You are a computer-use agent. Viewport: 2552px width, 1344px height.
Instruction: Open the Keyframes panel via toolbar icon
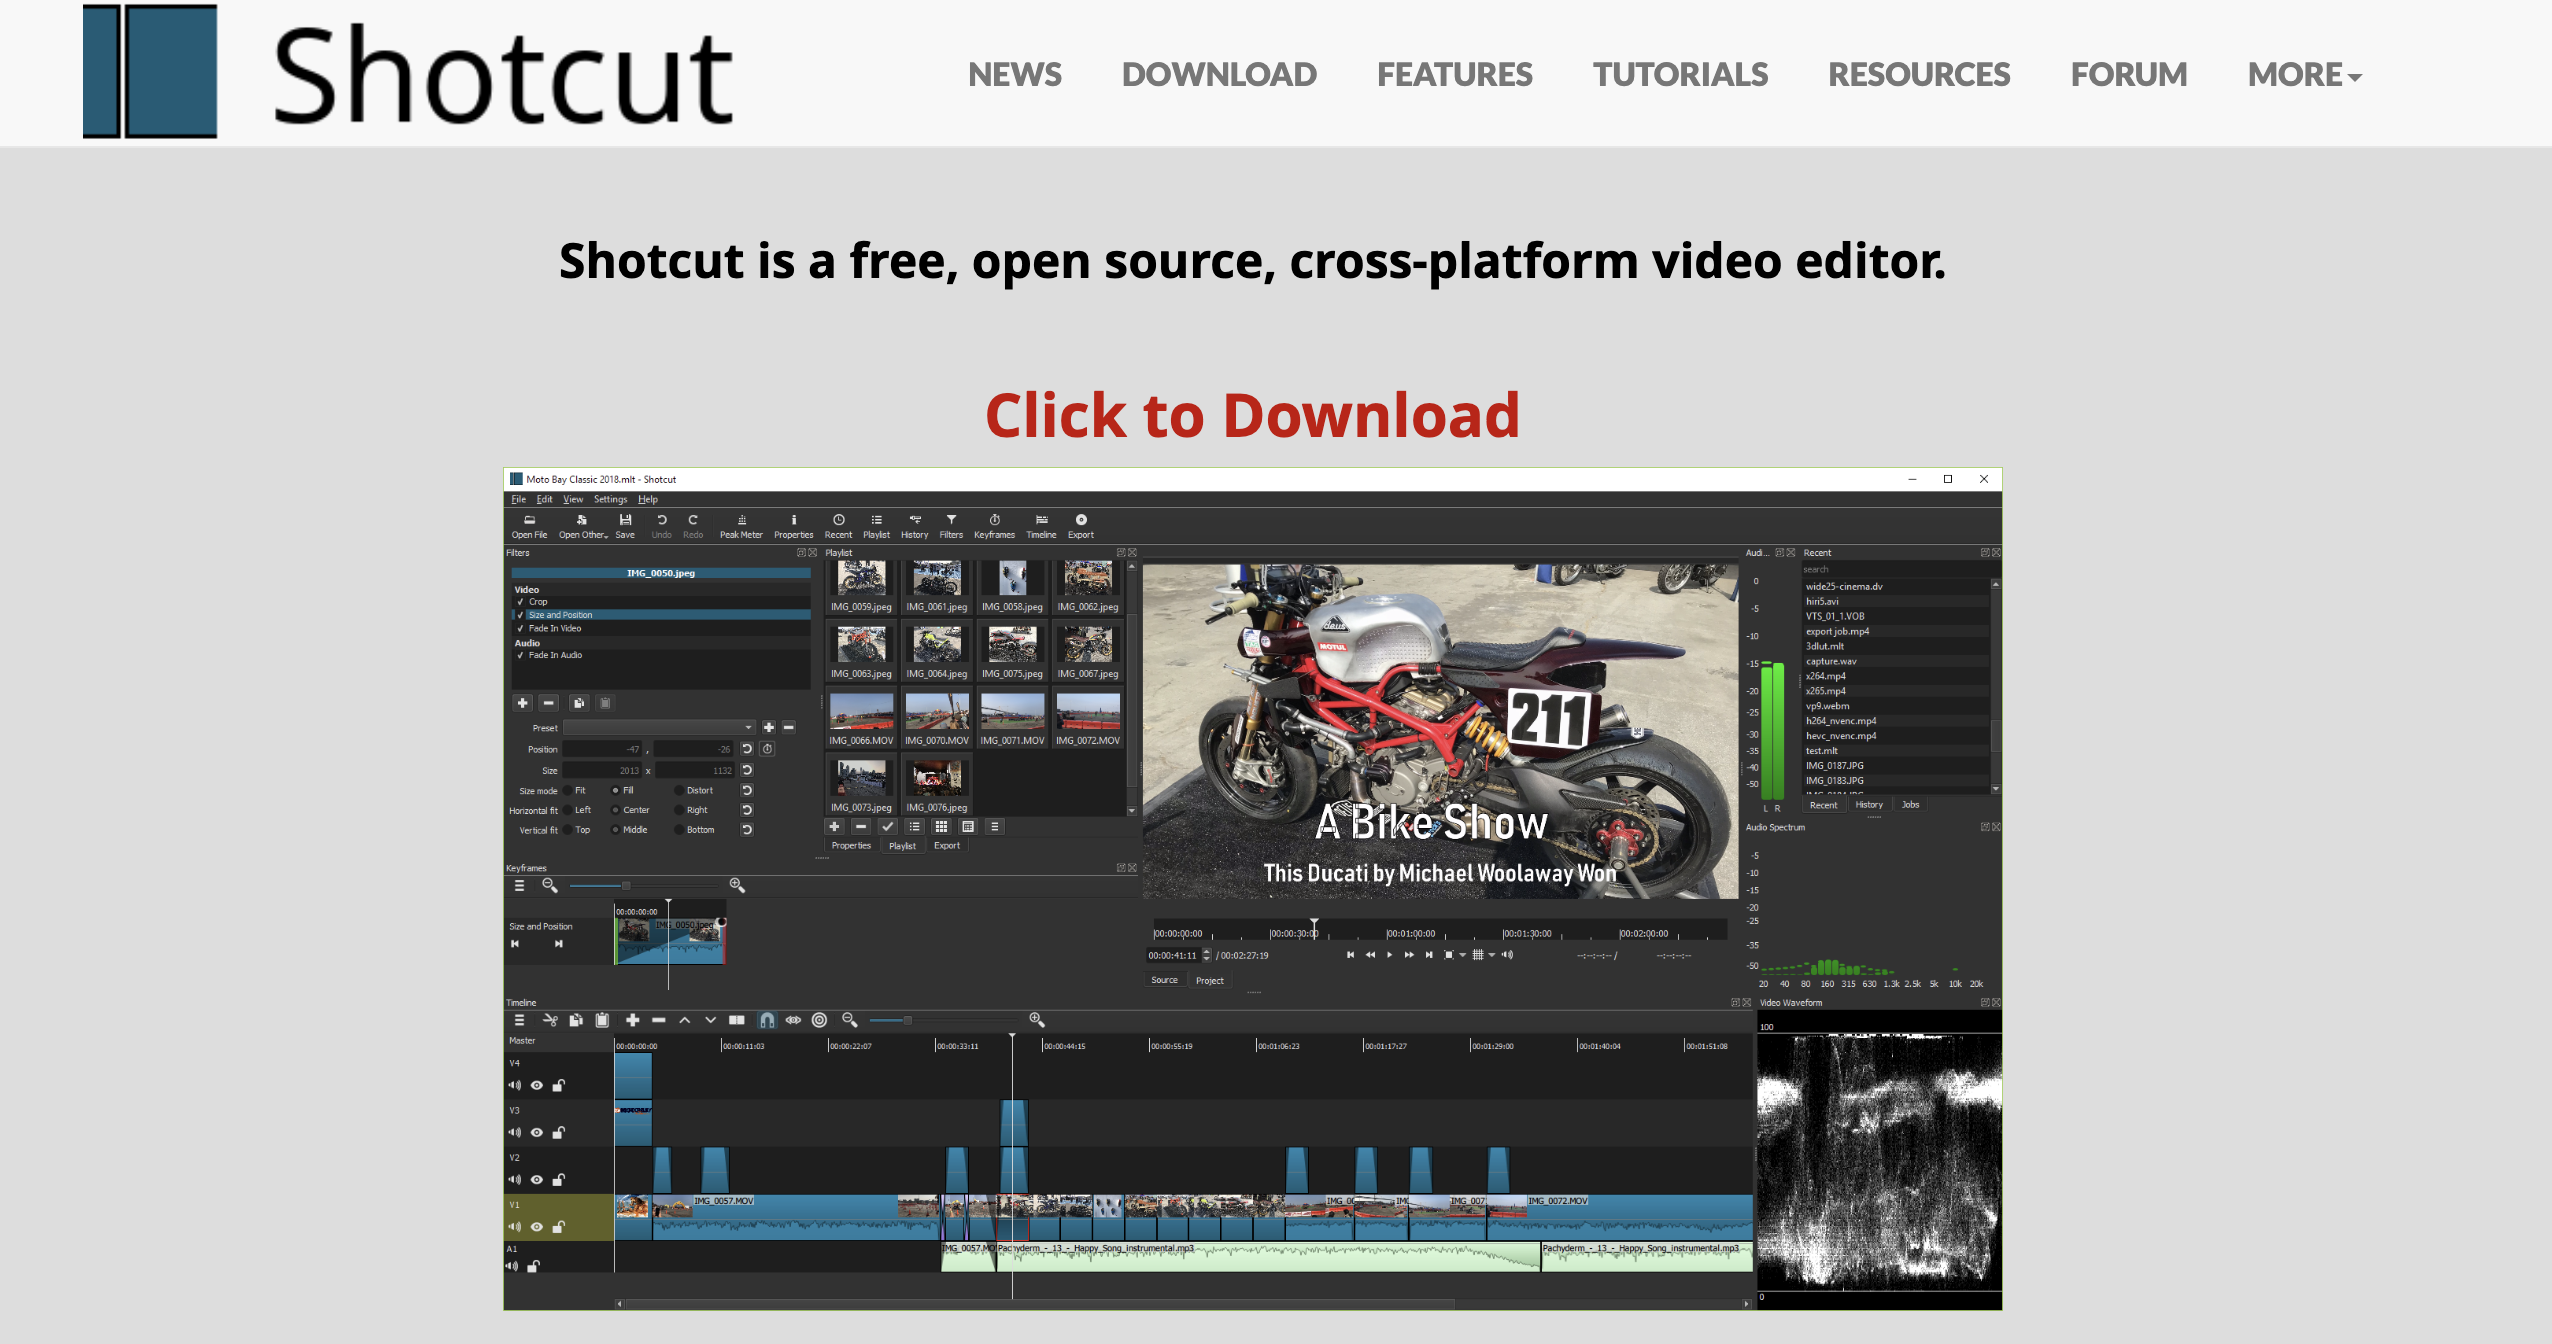[994, 521]
